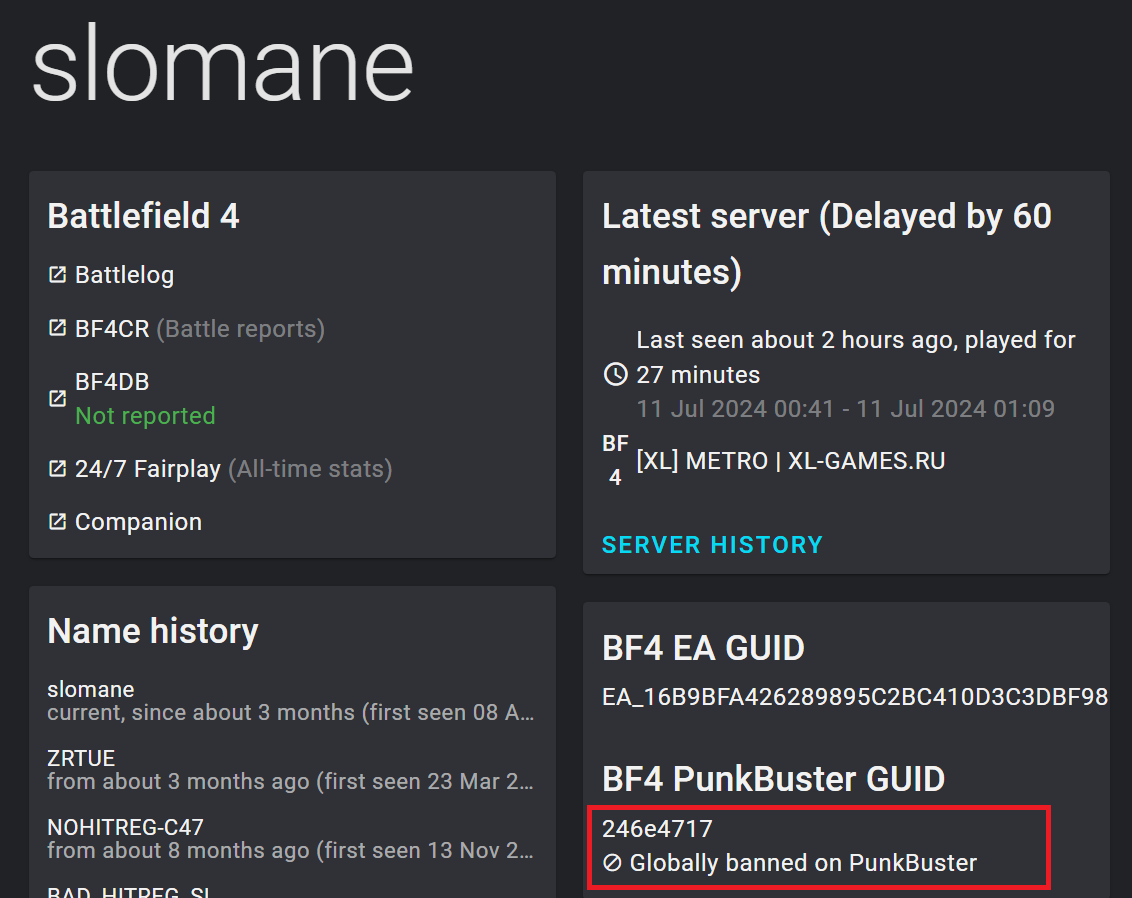The image size is (1132, 898).
Task: Click the PunkBuster GUID 246e4717
Action: (x=657, y=829)
